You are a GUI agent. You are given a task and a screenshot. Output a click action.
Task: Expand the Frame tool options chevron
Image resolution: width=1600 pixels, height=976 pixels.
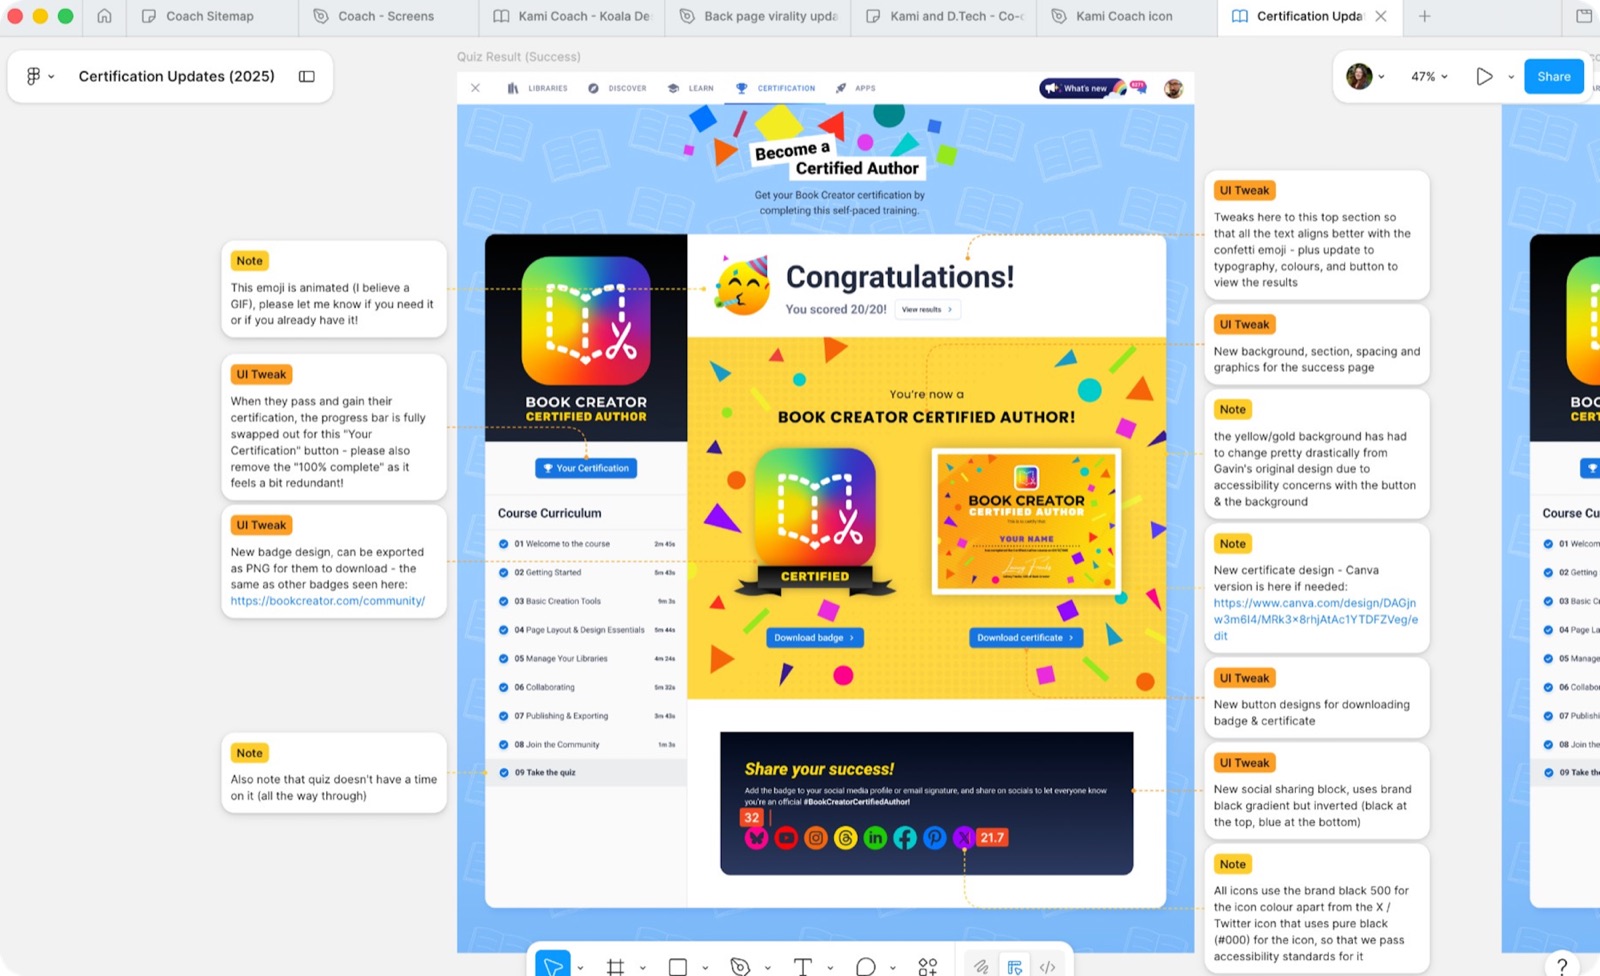(642, 968)
